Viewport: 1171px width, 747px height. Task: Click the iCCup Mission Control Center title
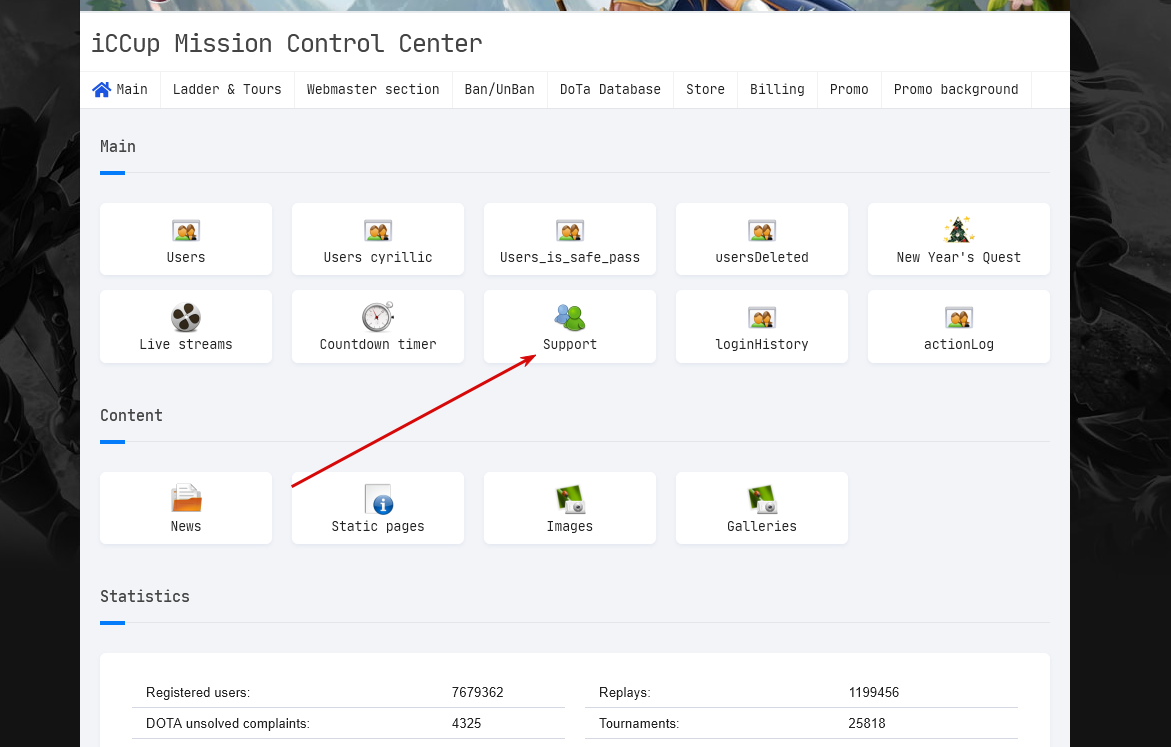[x=287, y=43]
